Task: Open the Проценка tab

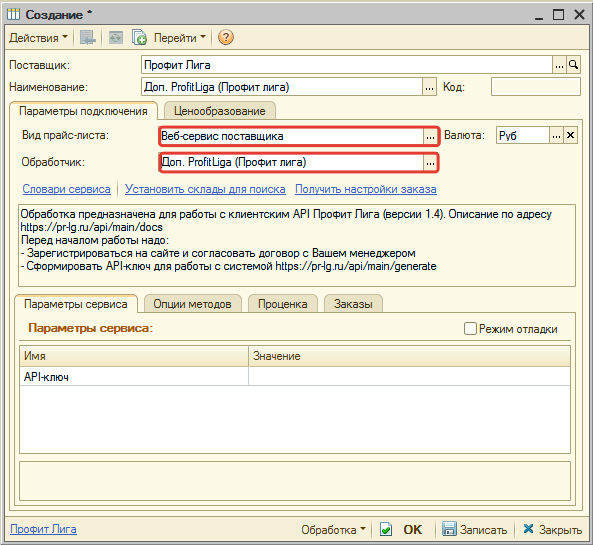Action: [283, 304]
